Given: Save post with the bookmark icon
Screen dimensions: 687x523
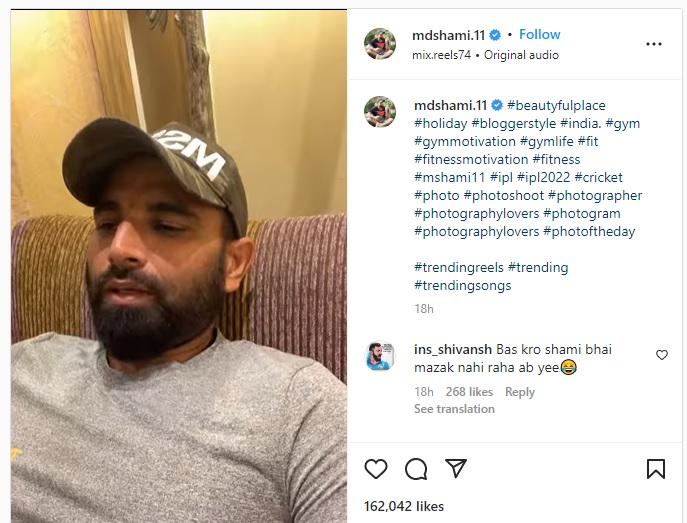Looking at the screenshot, I should [x=655, y=469].
